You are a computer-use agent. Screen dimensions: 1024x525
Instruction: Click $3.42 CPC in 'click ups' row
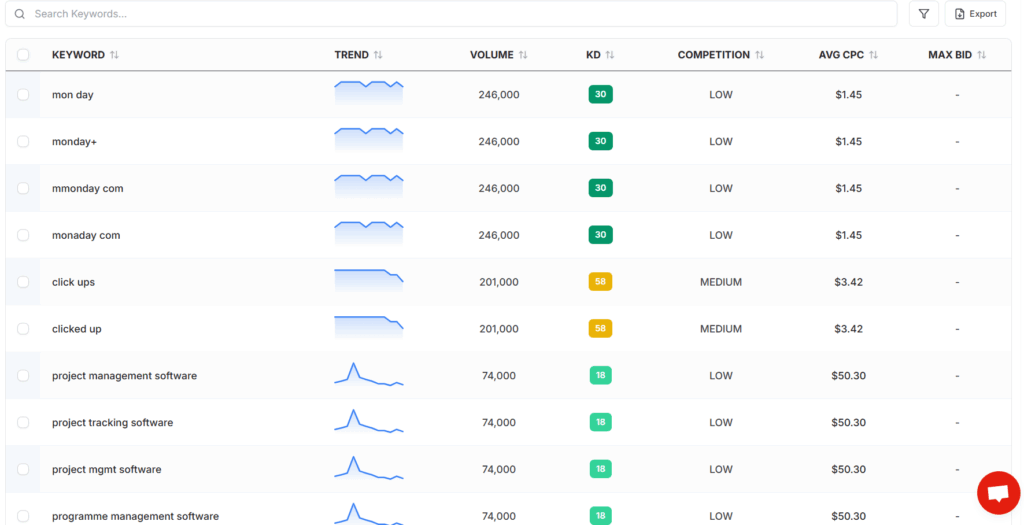pyautogui.click(x=848, y=282)
